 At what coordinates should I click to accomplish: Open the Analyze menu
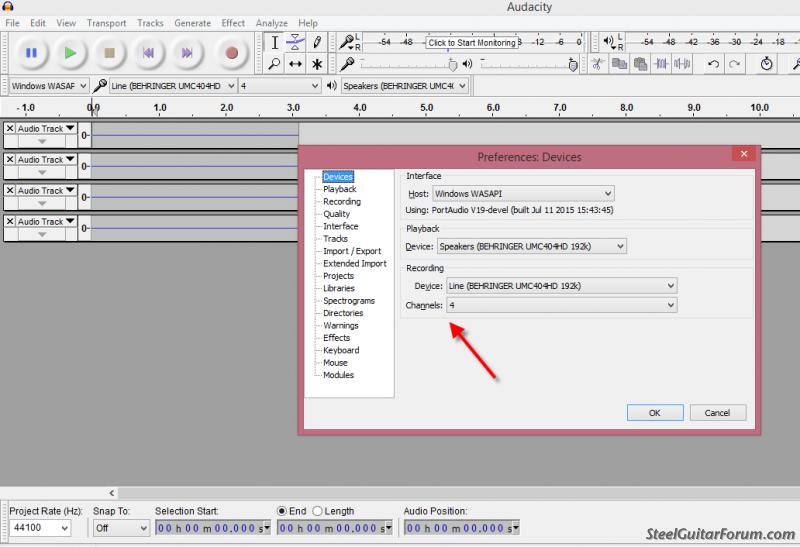(x=271, y=23)
